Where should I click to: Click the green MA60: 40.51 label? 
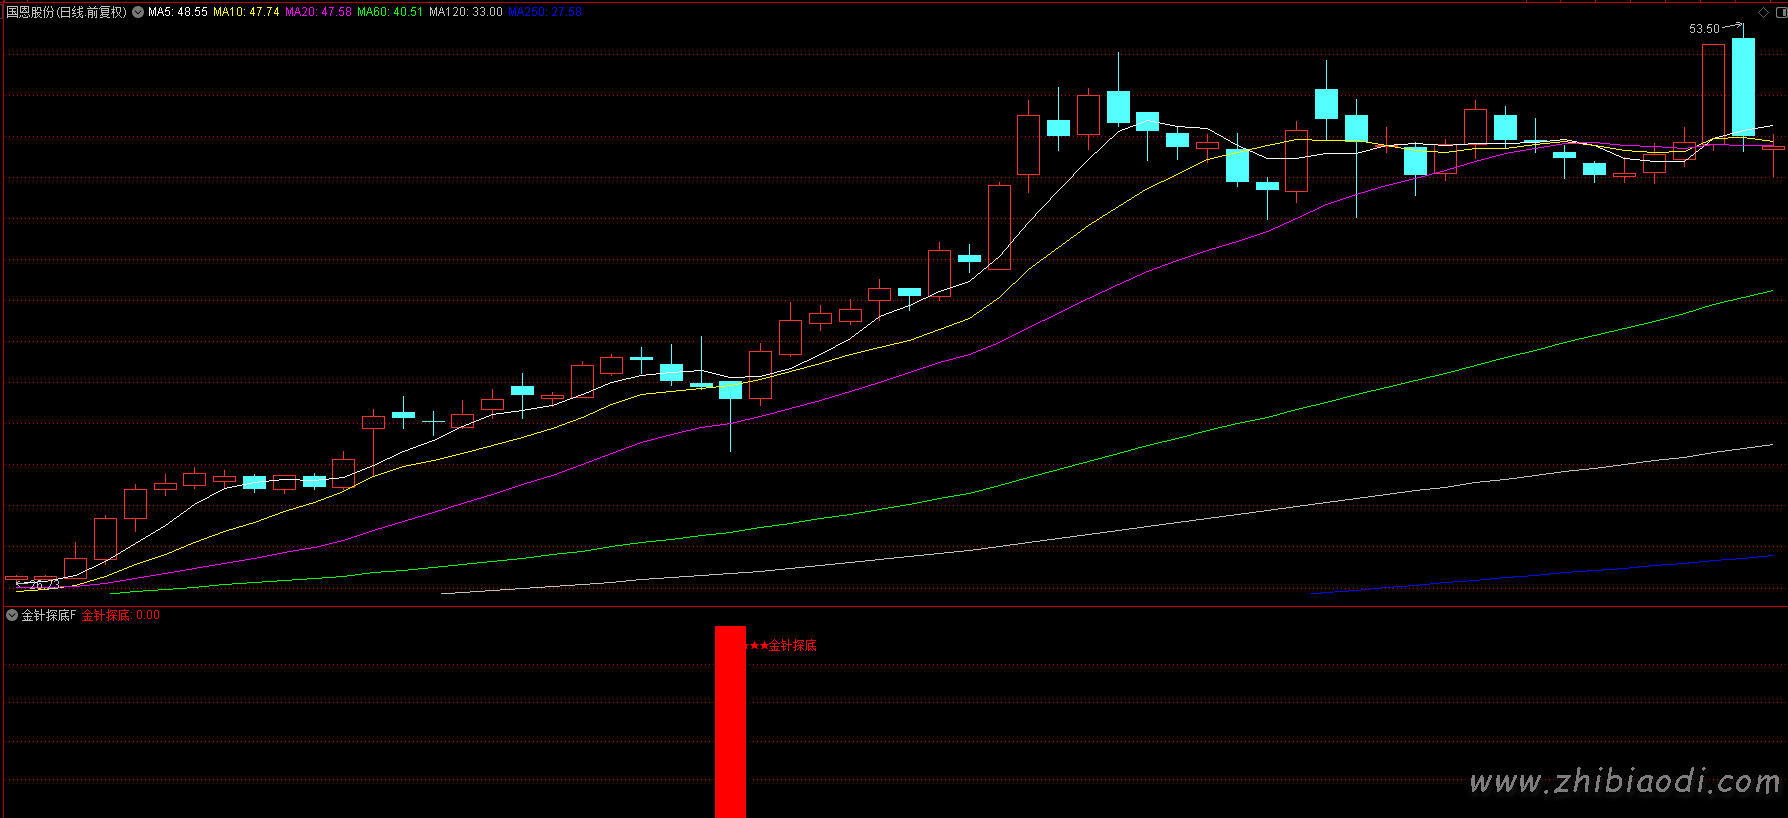[390, 12]
